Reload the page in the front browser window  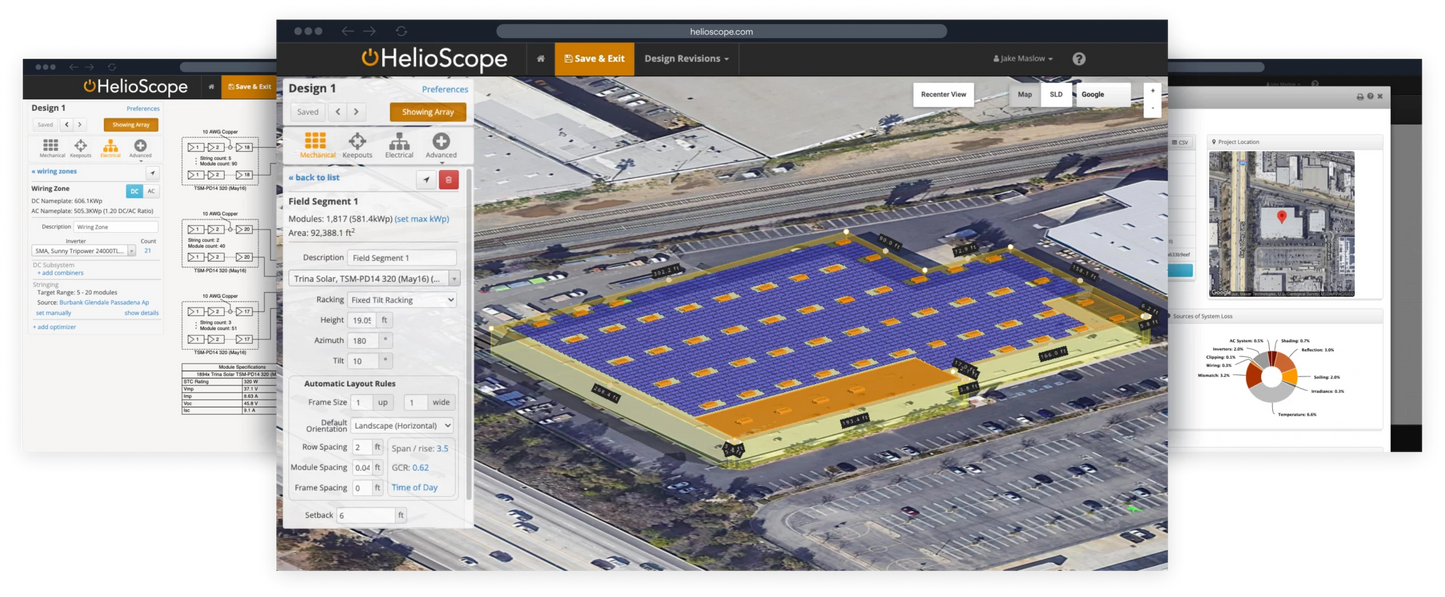point(401,31)
